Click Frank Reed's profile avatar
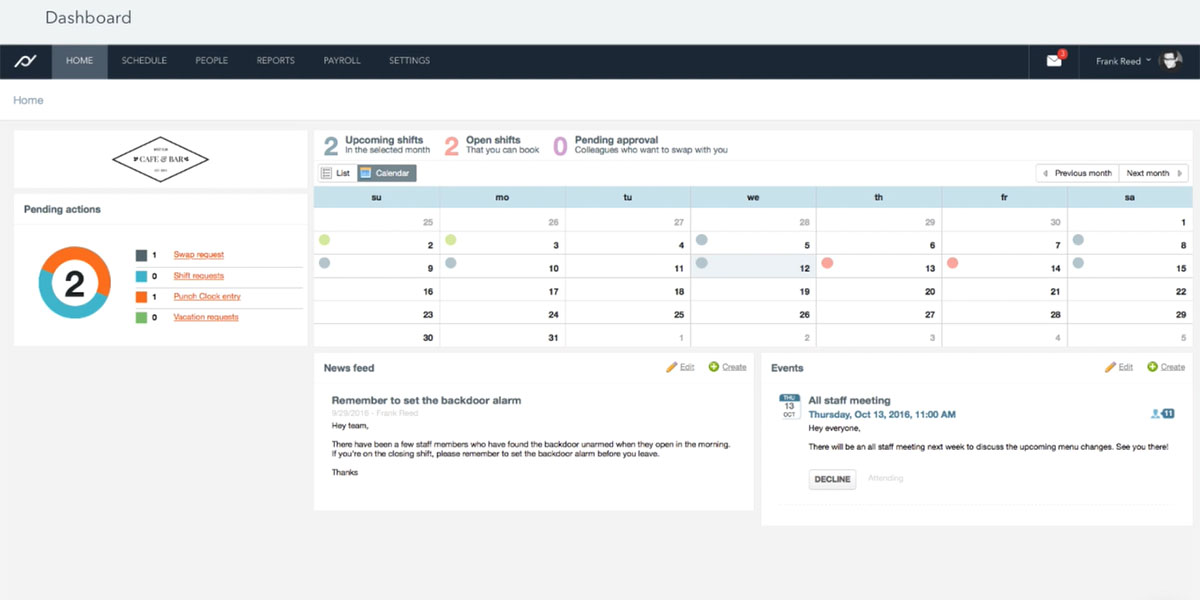 (1170, 61)
